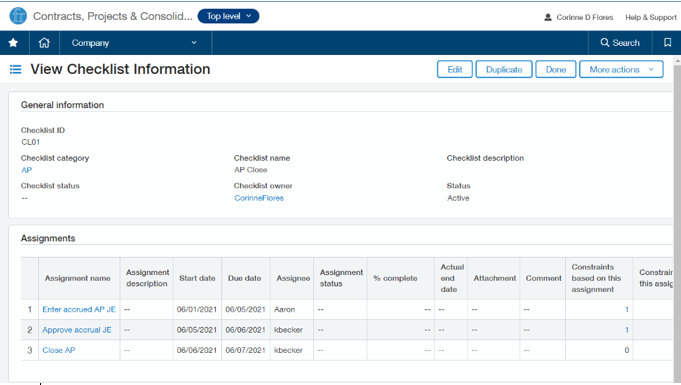Expand the More actions dropdown
The height and width of the screenshot is (385, 681).
(621, 70)
